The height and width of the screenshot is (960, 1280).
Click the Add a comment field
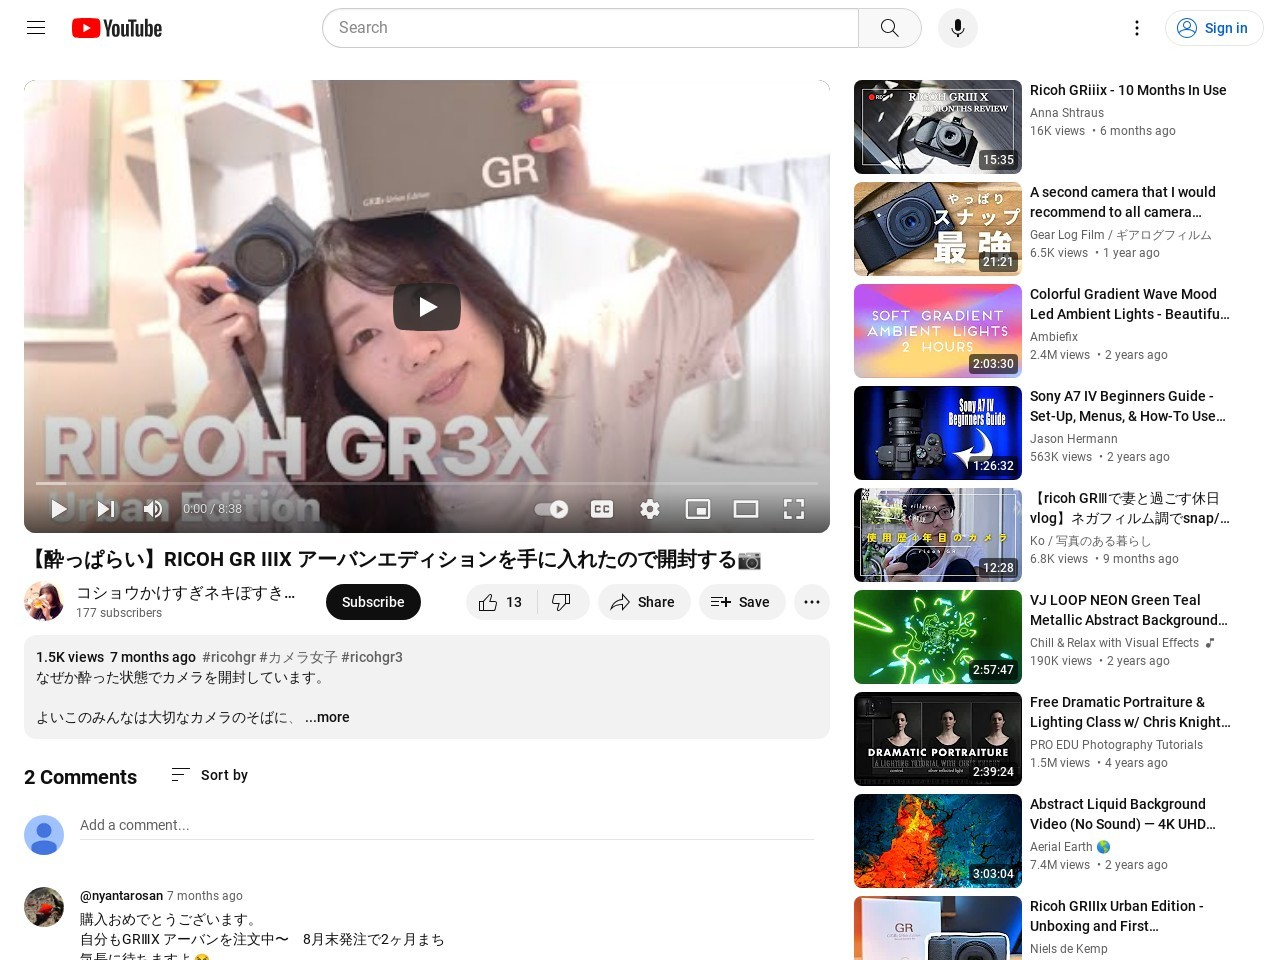[x=447, y=826]
